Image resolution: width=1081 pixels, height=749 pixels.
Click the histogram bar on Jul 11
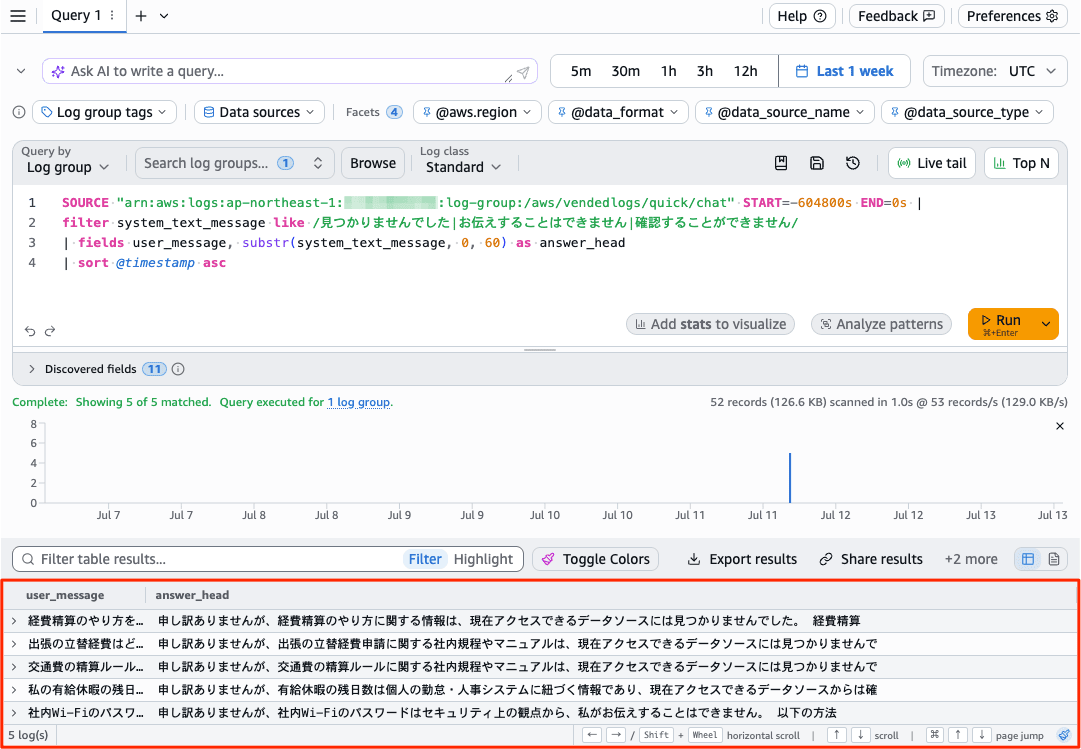(789, 478)
